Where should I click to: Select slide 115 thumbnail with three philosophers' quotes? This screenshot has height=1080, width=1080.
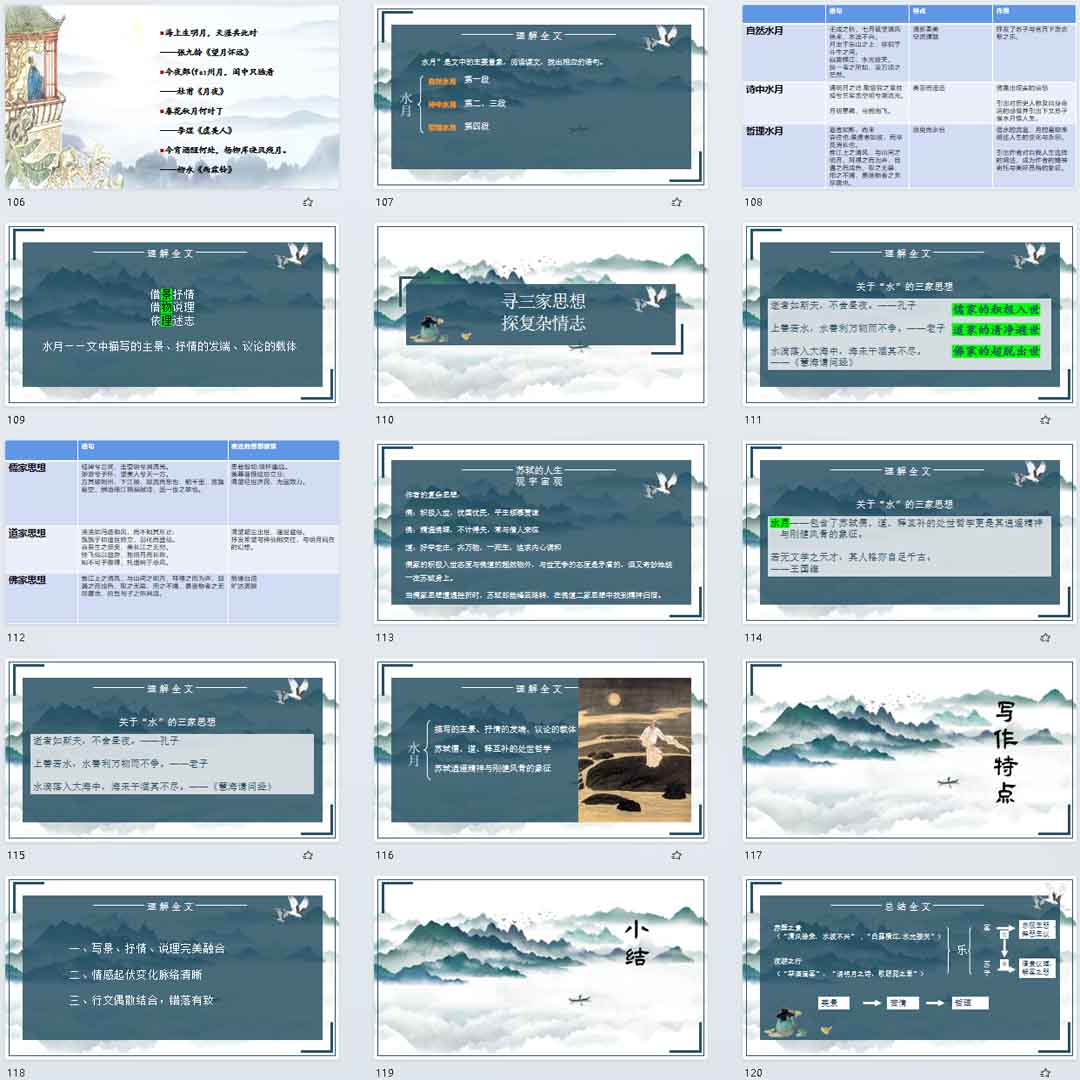pos(172,750)
